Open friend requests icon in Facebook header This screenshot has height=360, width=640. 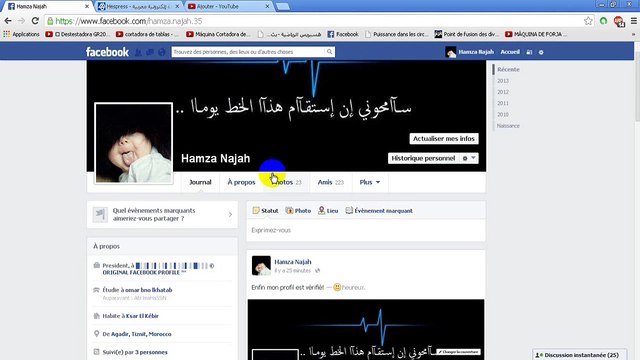[138, 52]
